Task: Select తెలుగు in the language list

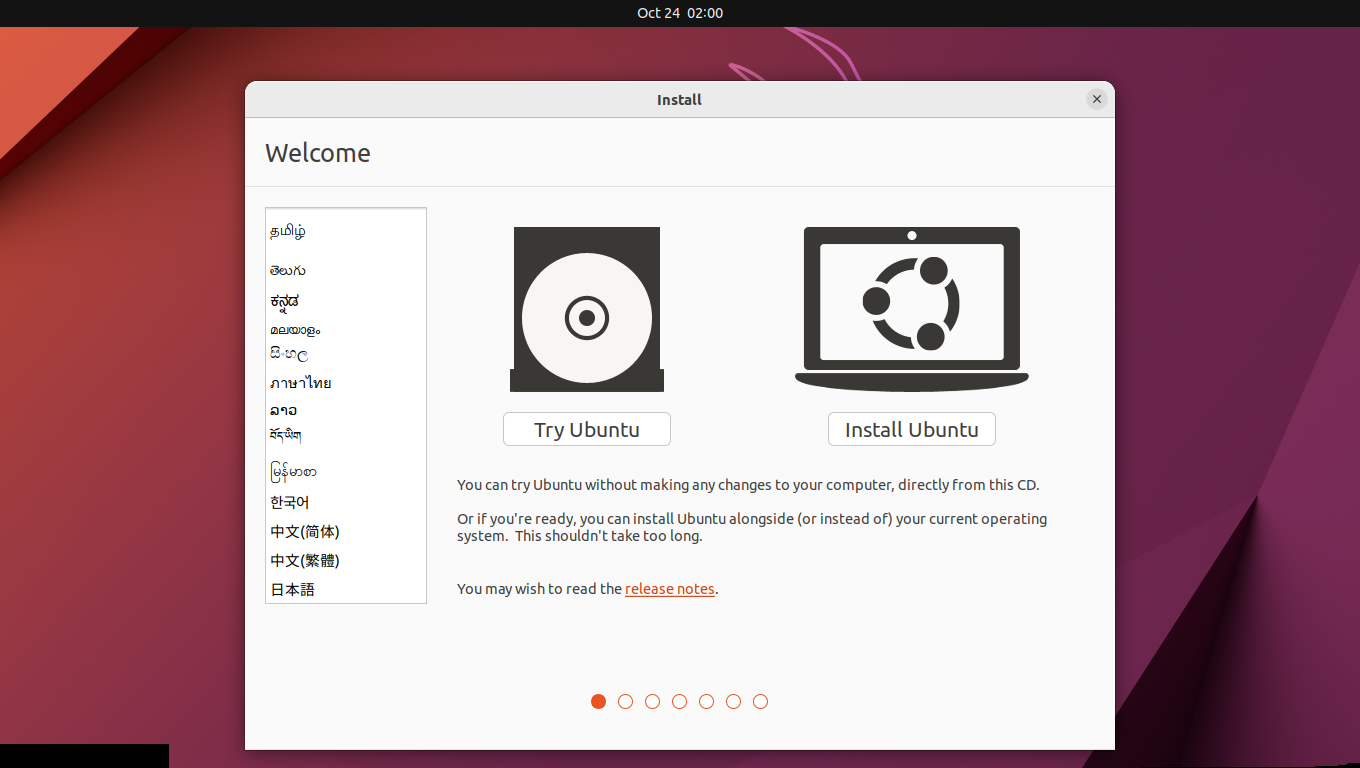Action: click(346, 271)
